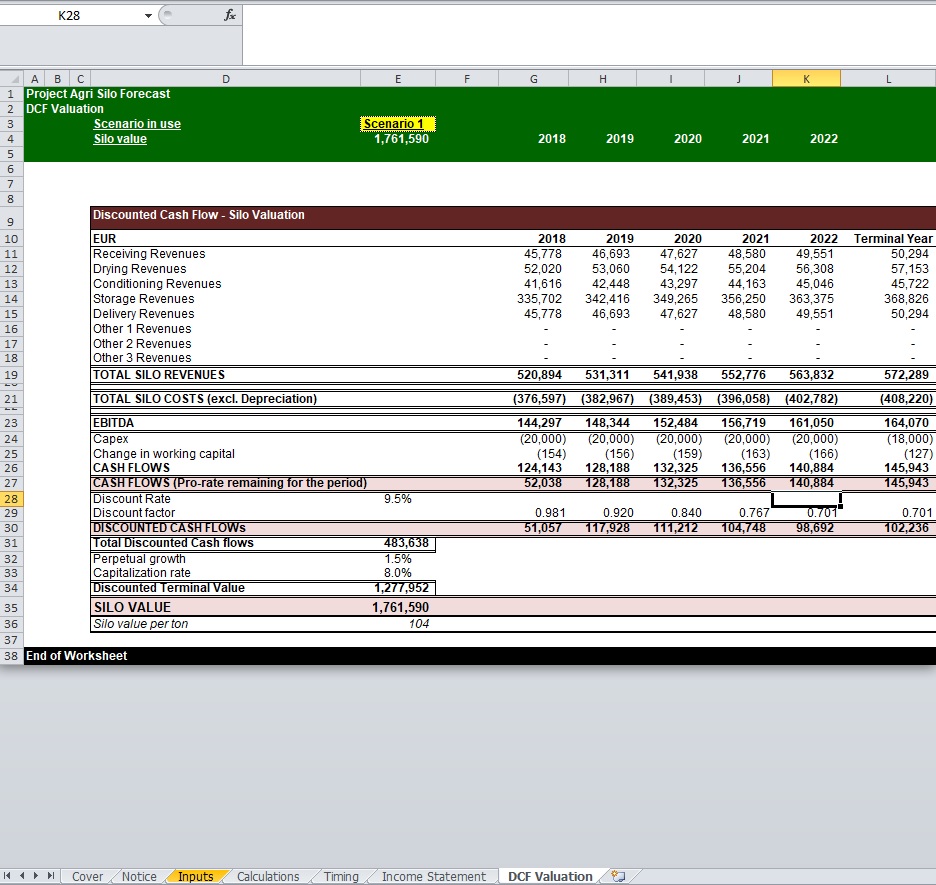Screen dimensions: 936x885
Task: Select row 28 header
Action: (x=11, y=499)
